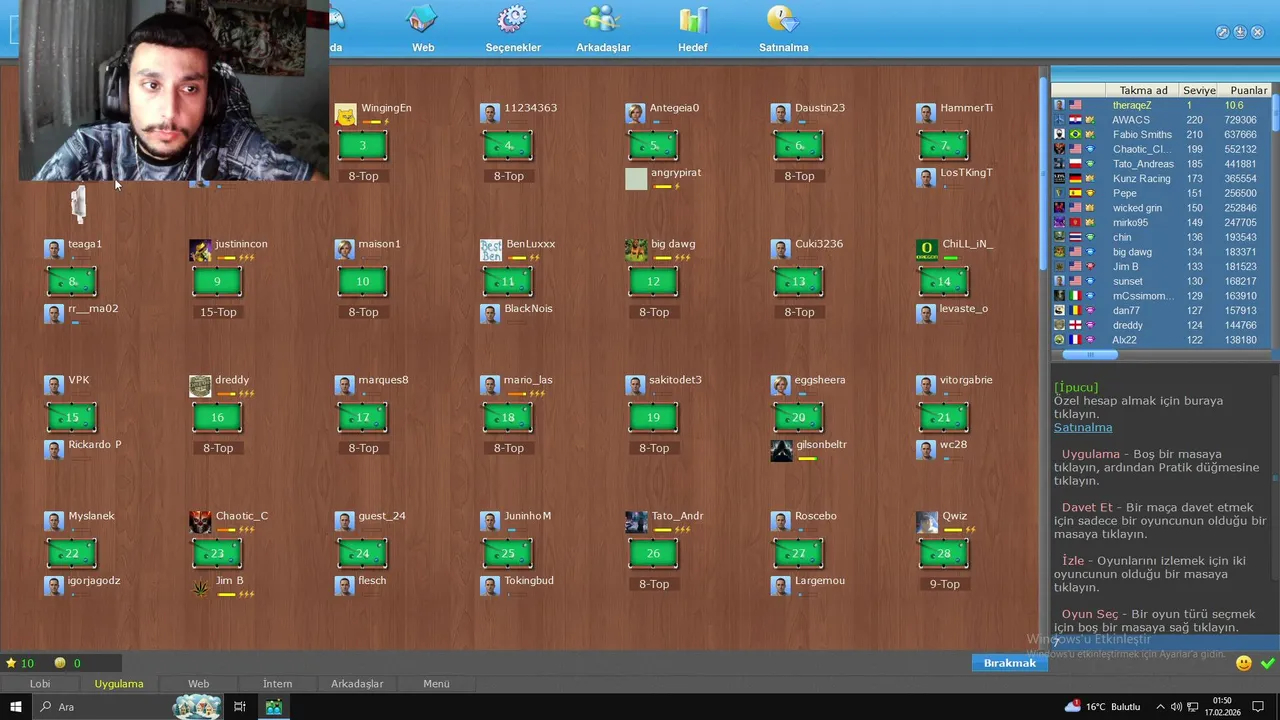Click WingingEn's yellow cat avatar
Screen dimensions: 1280x720
click(x=345, y=114)
